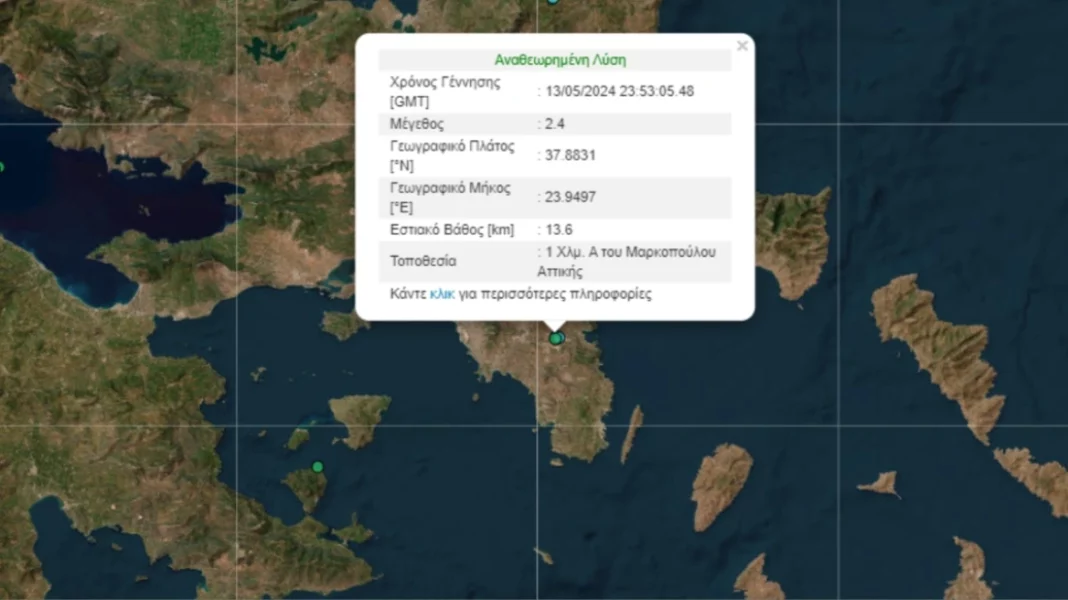This screenshot has height=600, width=1068.
Task: Click the latitude value 37.8831
Action: pos(570,155)
